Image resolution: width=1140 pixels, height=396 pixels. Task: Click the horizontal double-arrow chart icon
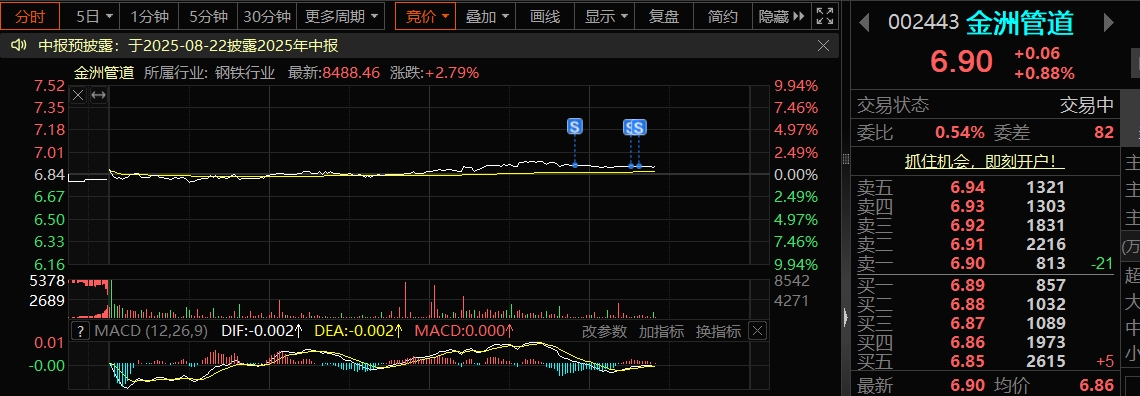pyautogui.click(x=98, y=95)
